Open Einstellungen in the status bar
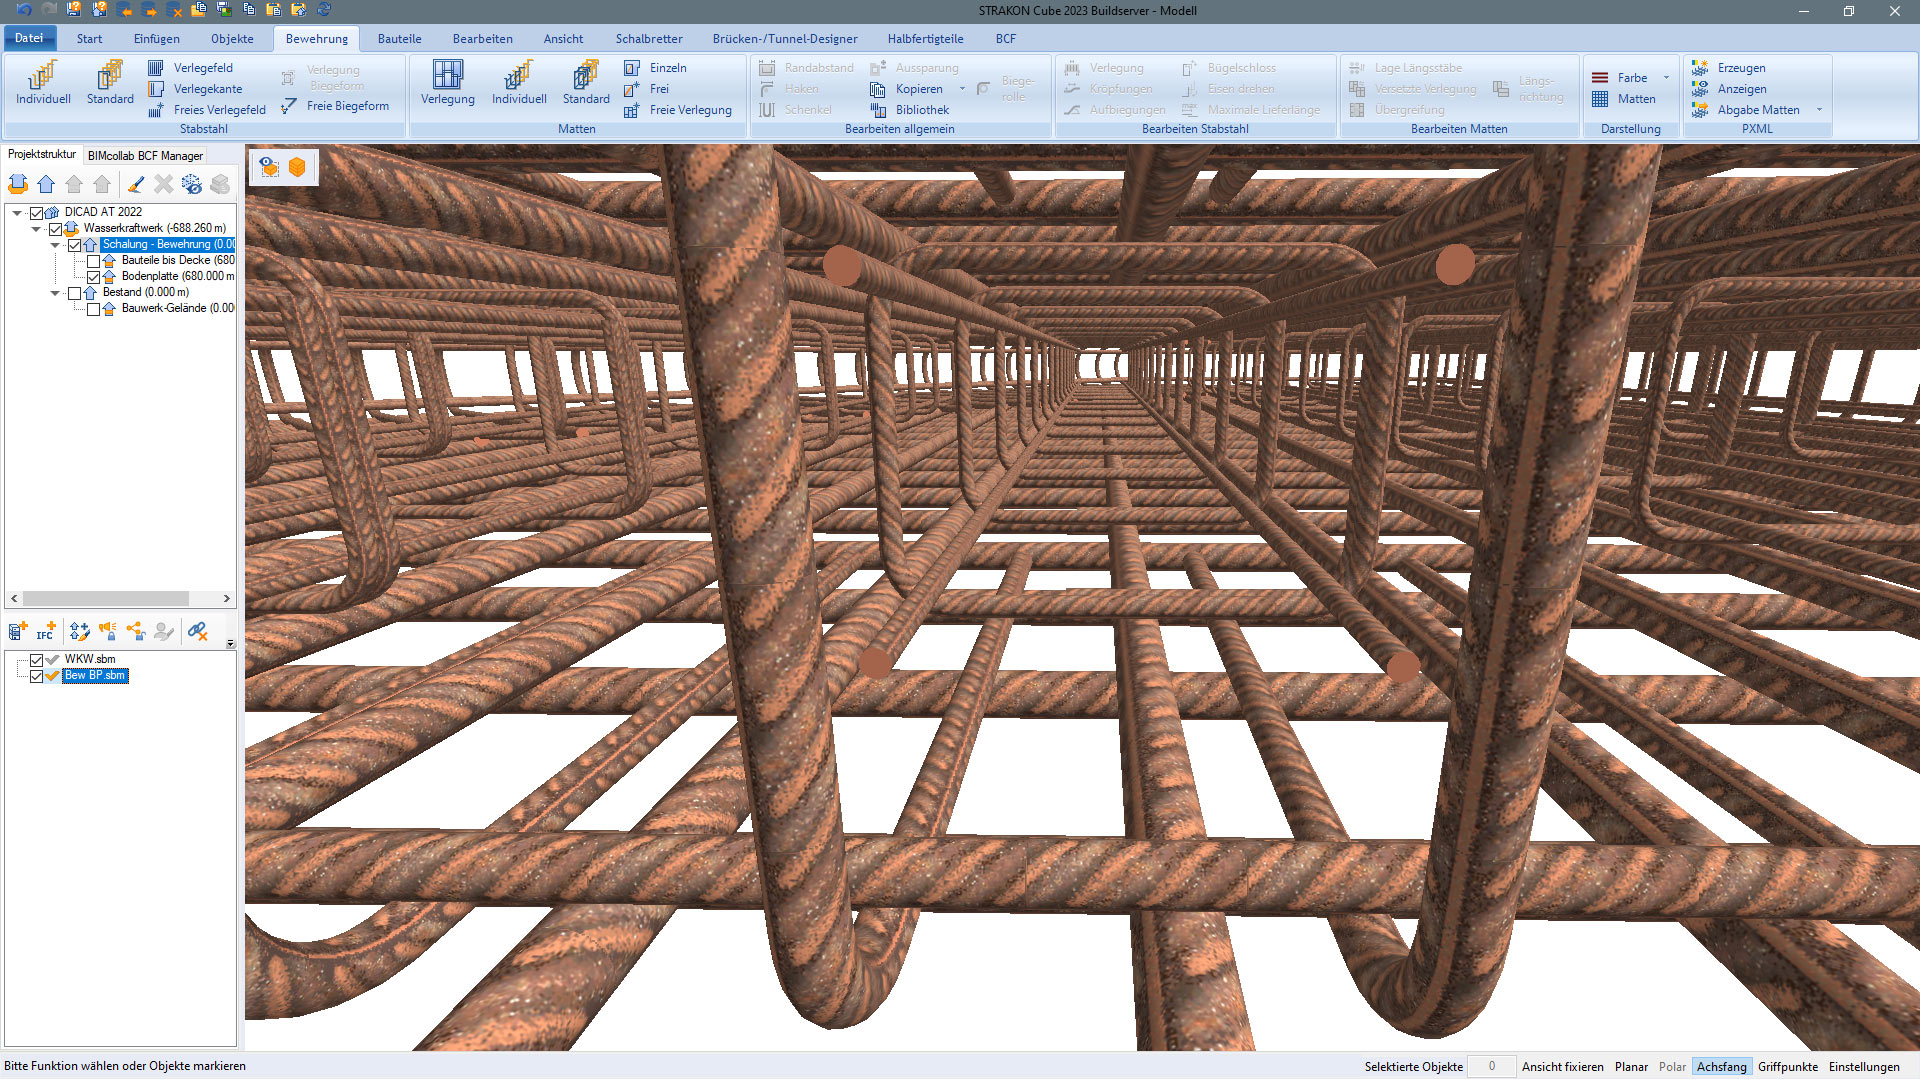 click(1863, 1067)
